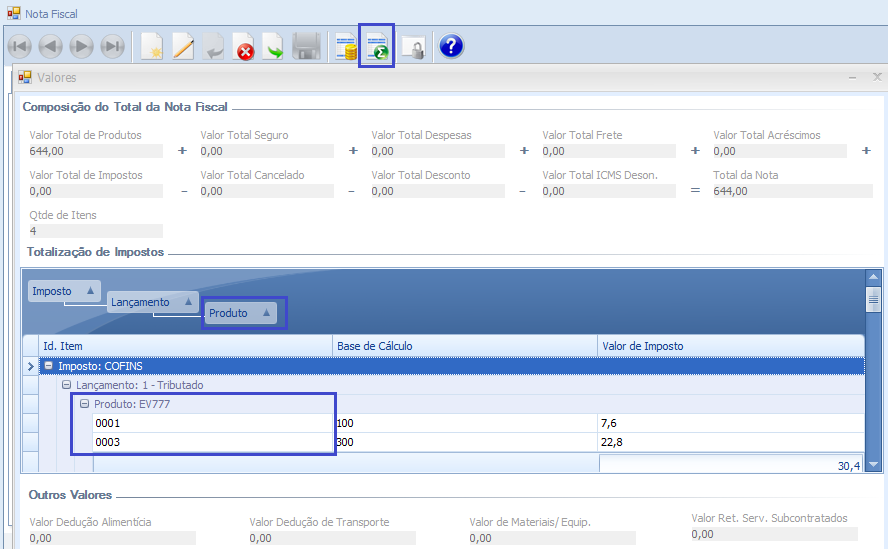Open the totals sigma icon

tap(377, 47)
